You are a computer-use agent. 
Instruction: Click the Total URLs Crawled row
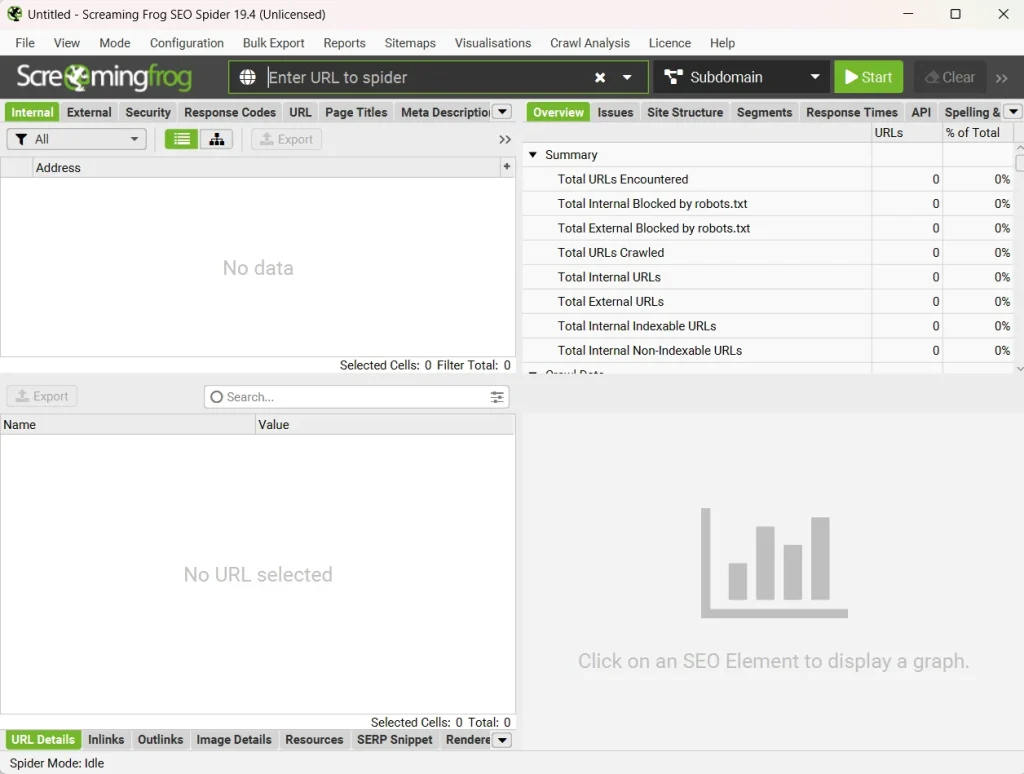pos(769,253)
